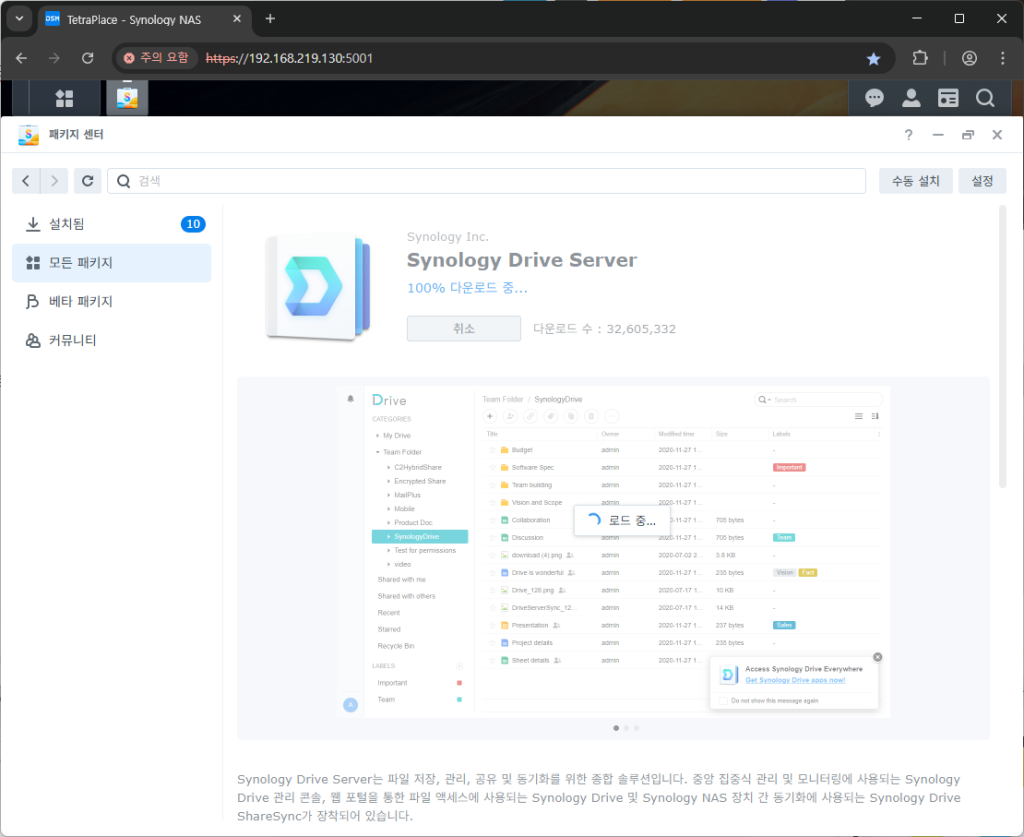Click the 다운로드 수 : 32,605,332 text
Viewport: 1024px width, 837px height.
tap(605, 329)
